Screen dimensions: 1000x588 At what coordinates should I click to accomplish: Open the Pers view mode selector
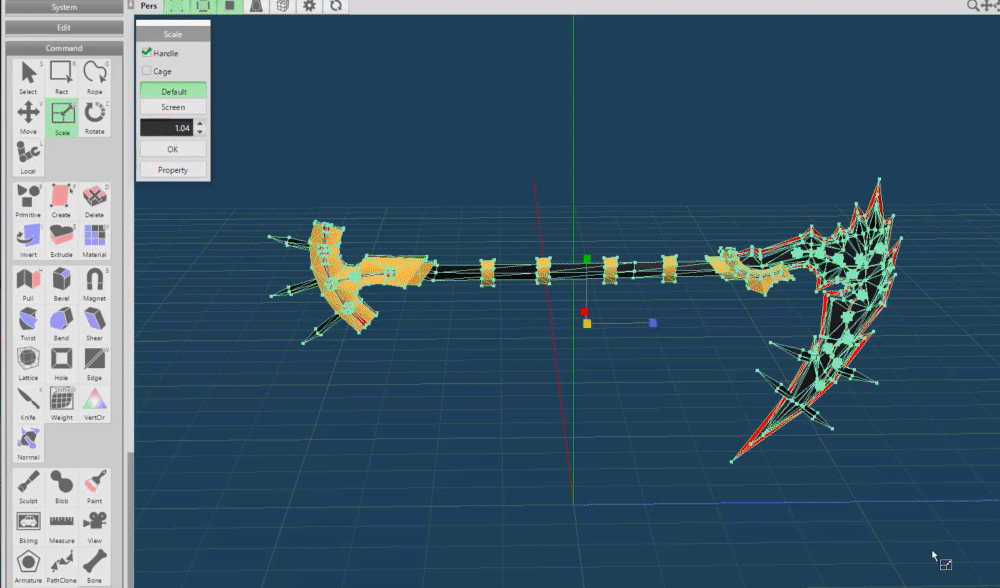pyautogui.click(x=149, y=6)
